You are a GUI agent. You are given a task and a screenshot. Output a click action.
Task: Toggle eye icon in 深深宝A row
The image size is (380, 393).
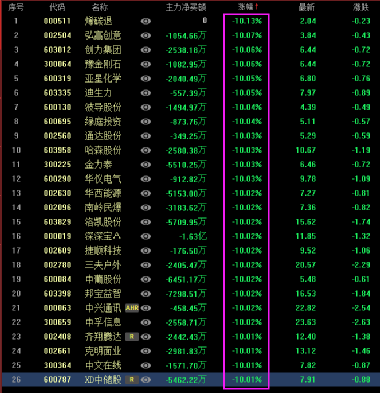click(146, 236)
